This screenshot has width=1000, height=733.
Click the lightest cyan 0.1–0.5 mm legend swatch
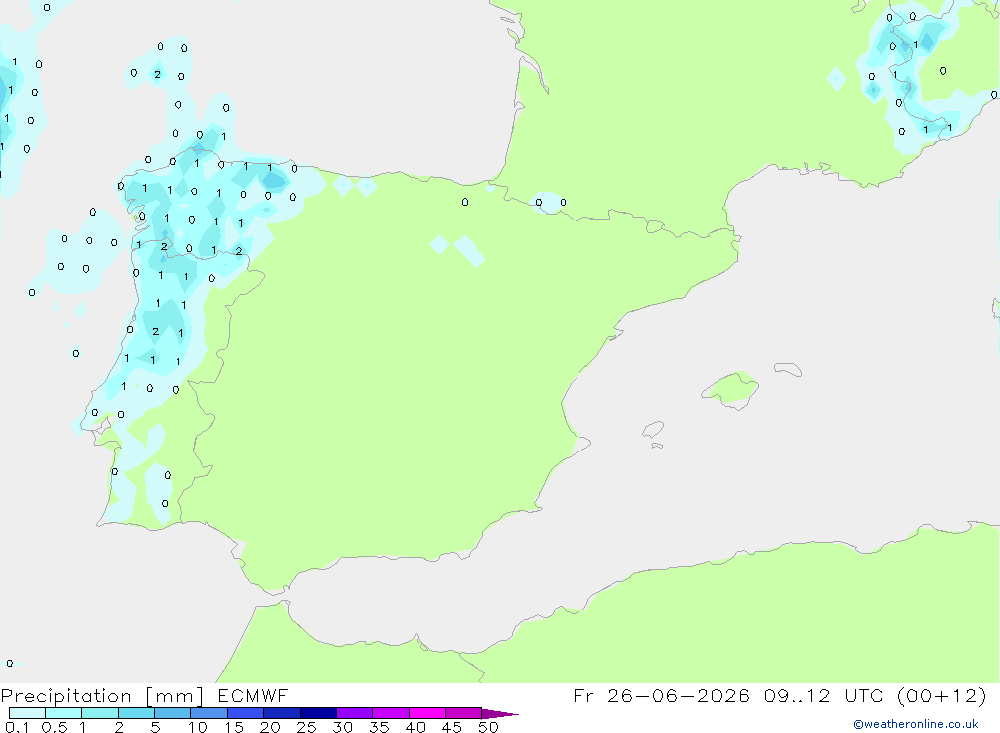coord(27,713)
